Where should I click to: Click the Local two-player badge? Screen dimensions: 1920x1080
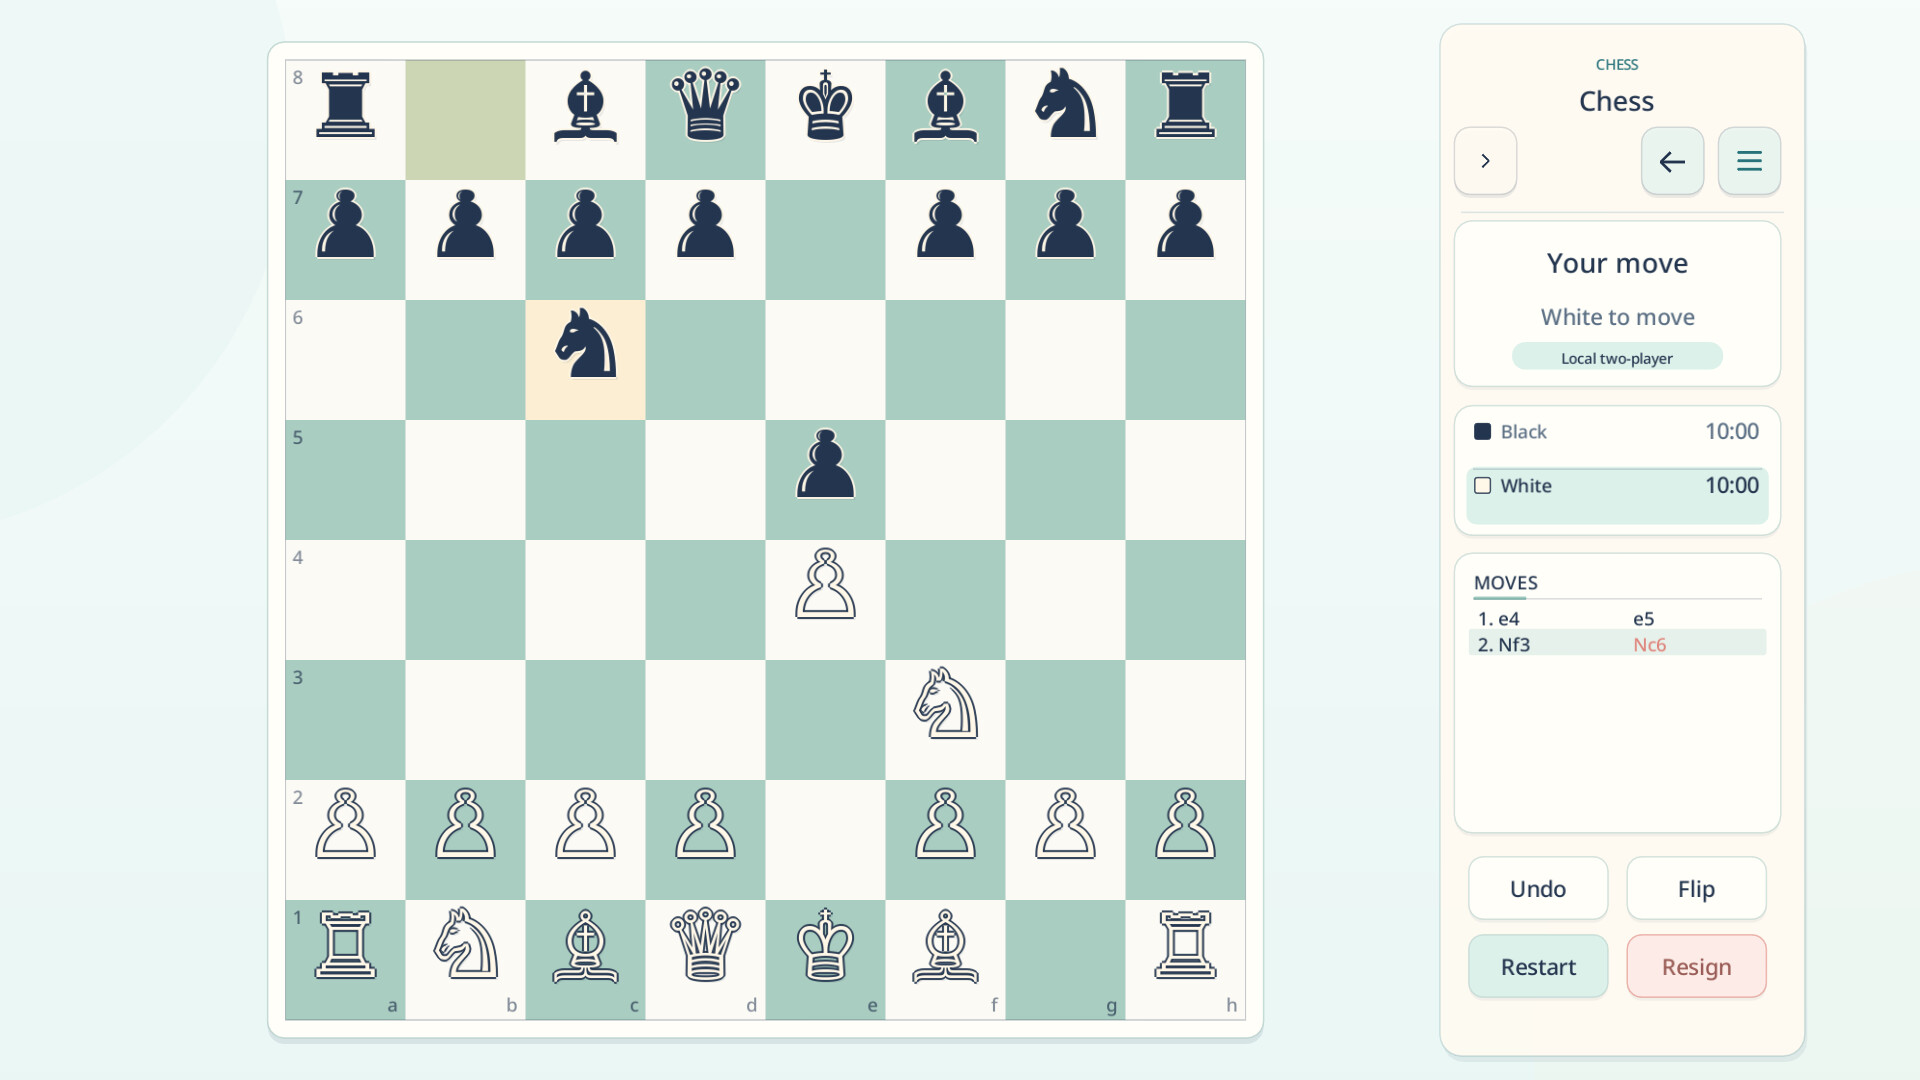click(x=1617, y=357)
